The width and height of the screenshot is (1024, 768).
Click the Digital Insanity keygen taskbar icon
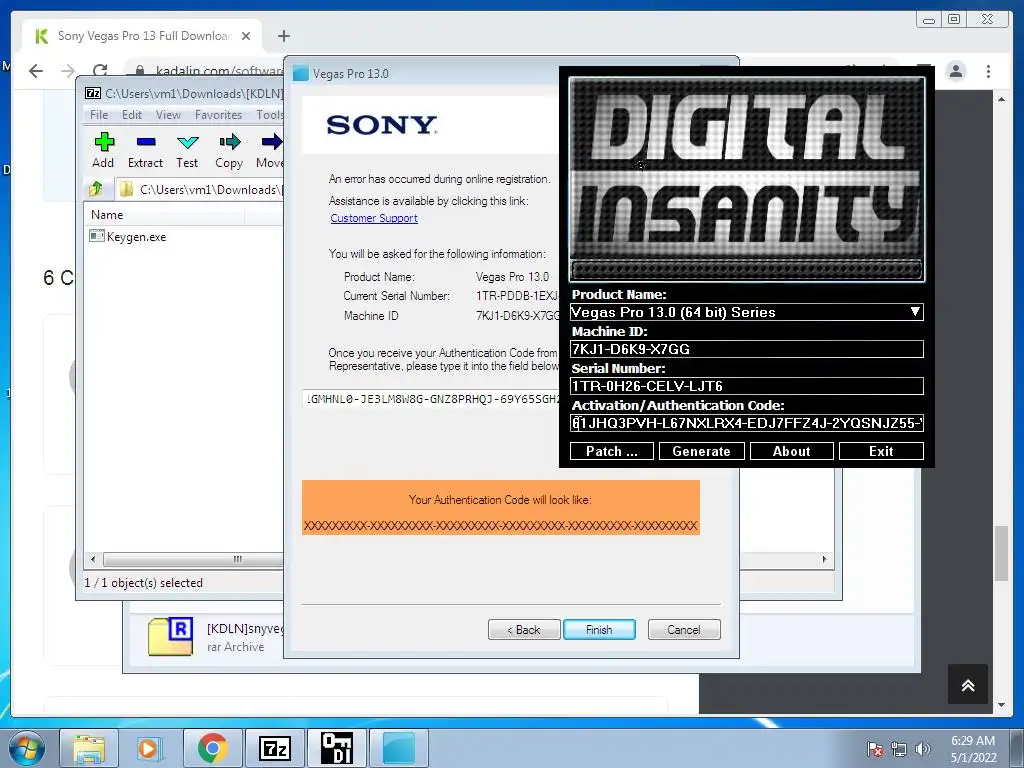(x=336, y=748)
